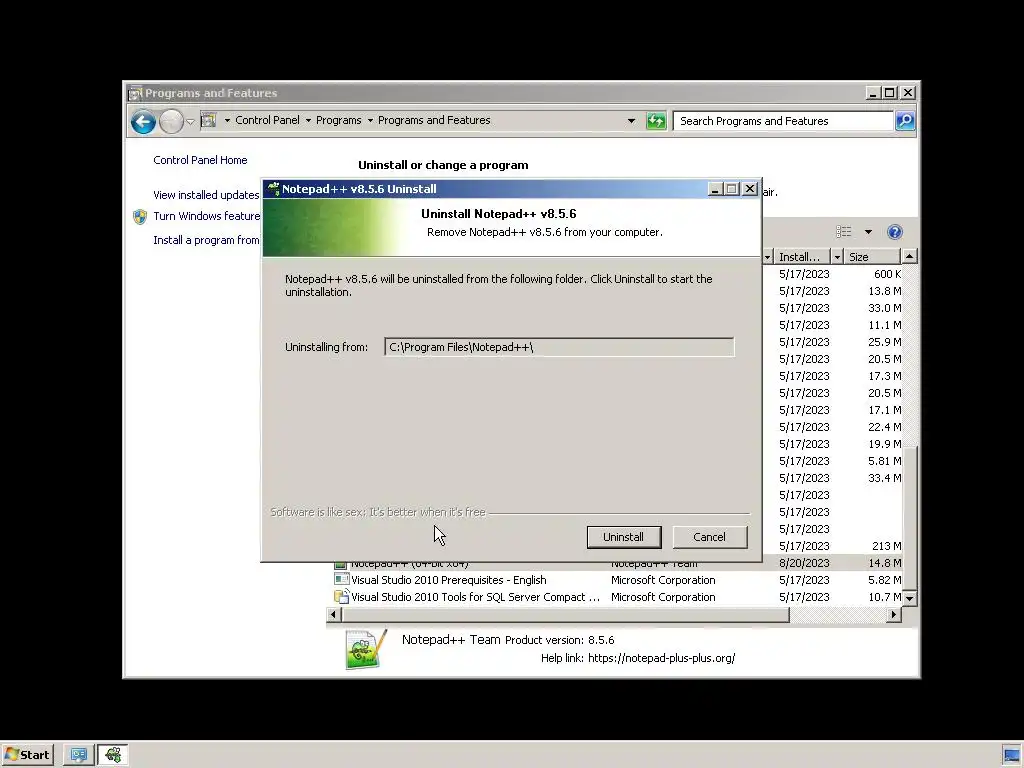Click the Notepad++ uninstall dialog title icon

pyautogui.click(x=274, y=189)
